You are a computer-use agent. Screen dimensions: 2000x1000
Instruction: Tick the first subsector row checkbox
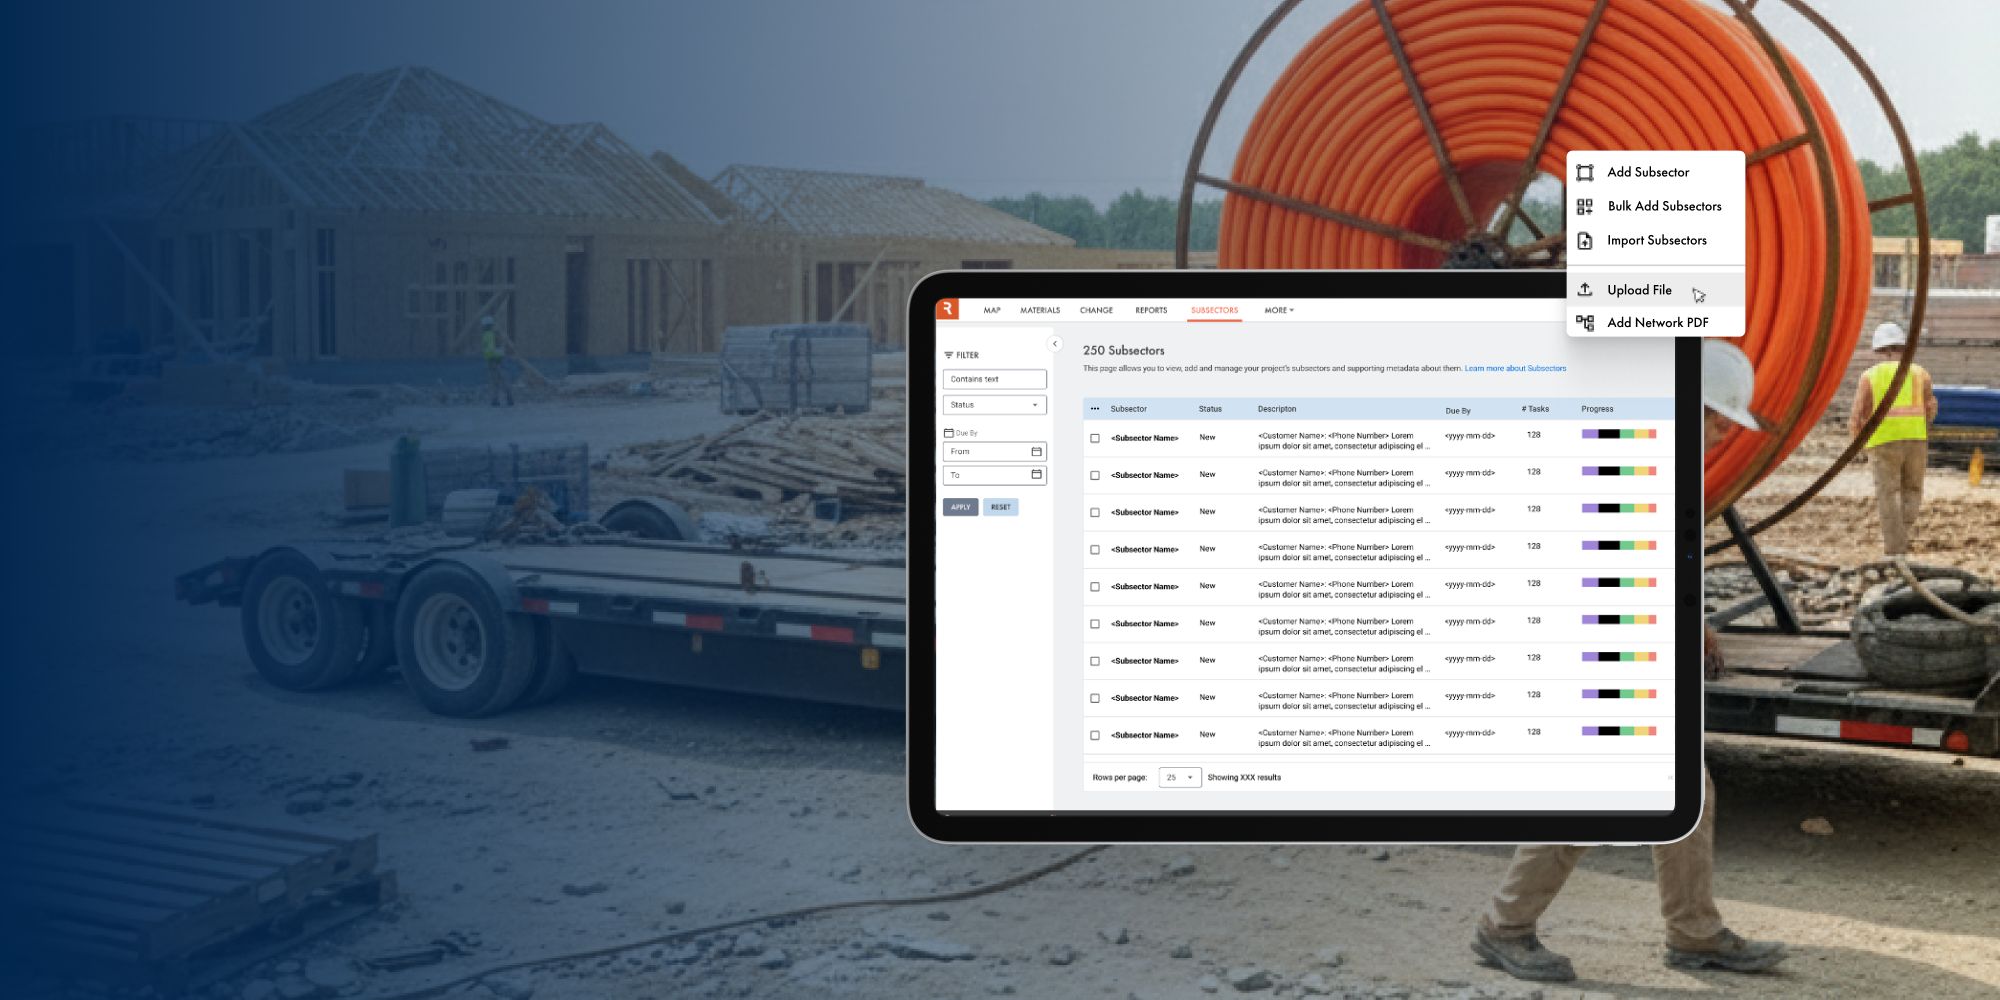(1095, 438)
